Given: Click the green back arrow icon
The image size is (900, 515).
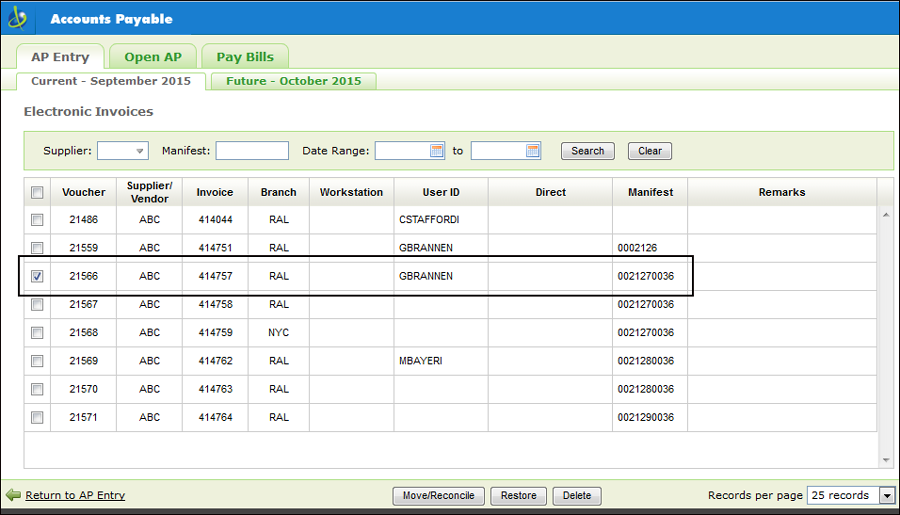Looking at the screenshot, I should (13, 495).
